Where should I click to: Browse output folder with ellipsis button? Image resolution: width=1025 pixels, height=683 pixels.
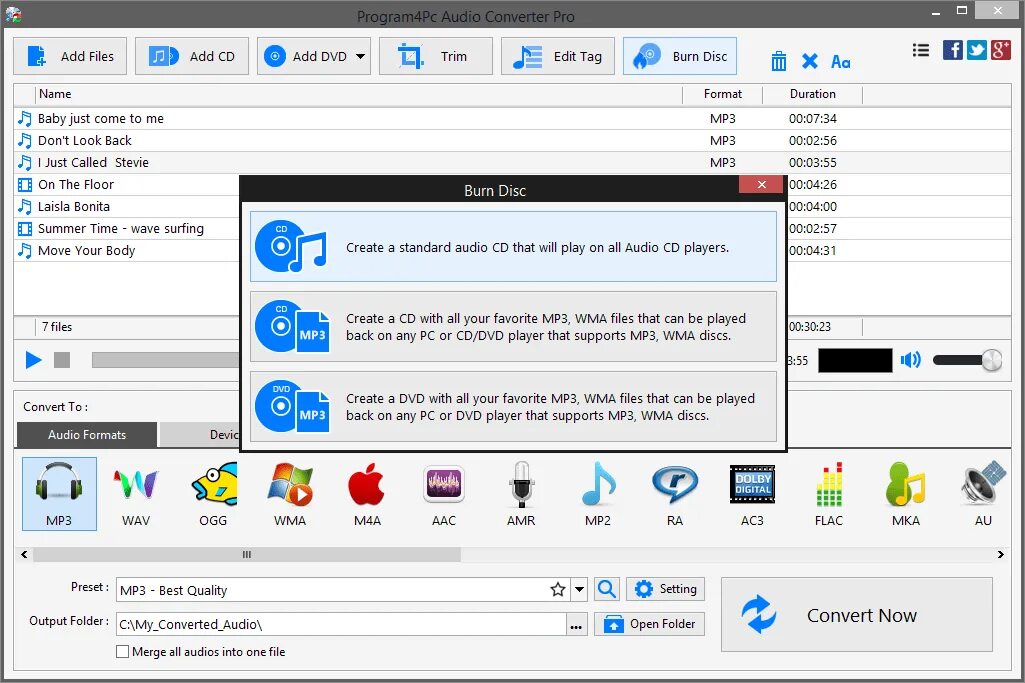pyautogui.click(x=576, y=625)
